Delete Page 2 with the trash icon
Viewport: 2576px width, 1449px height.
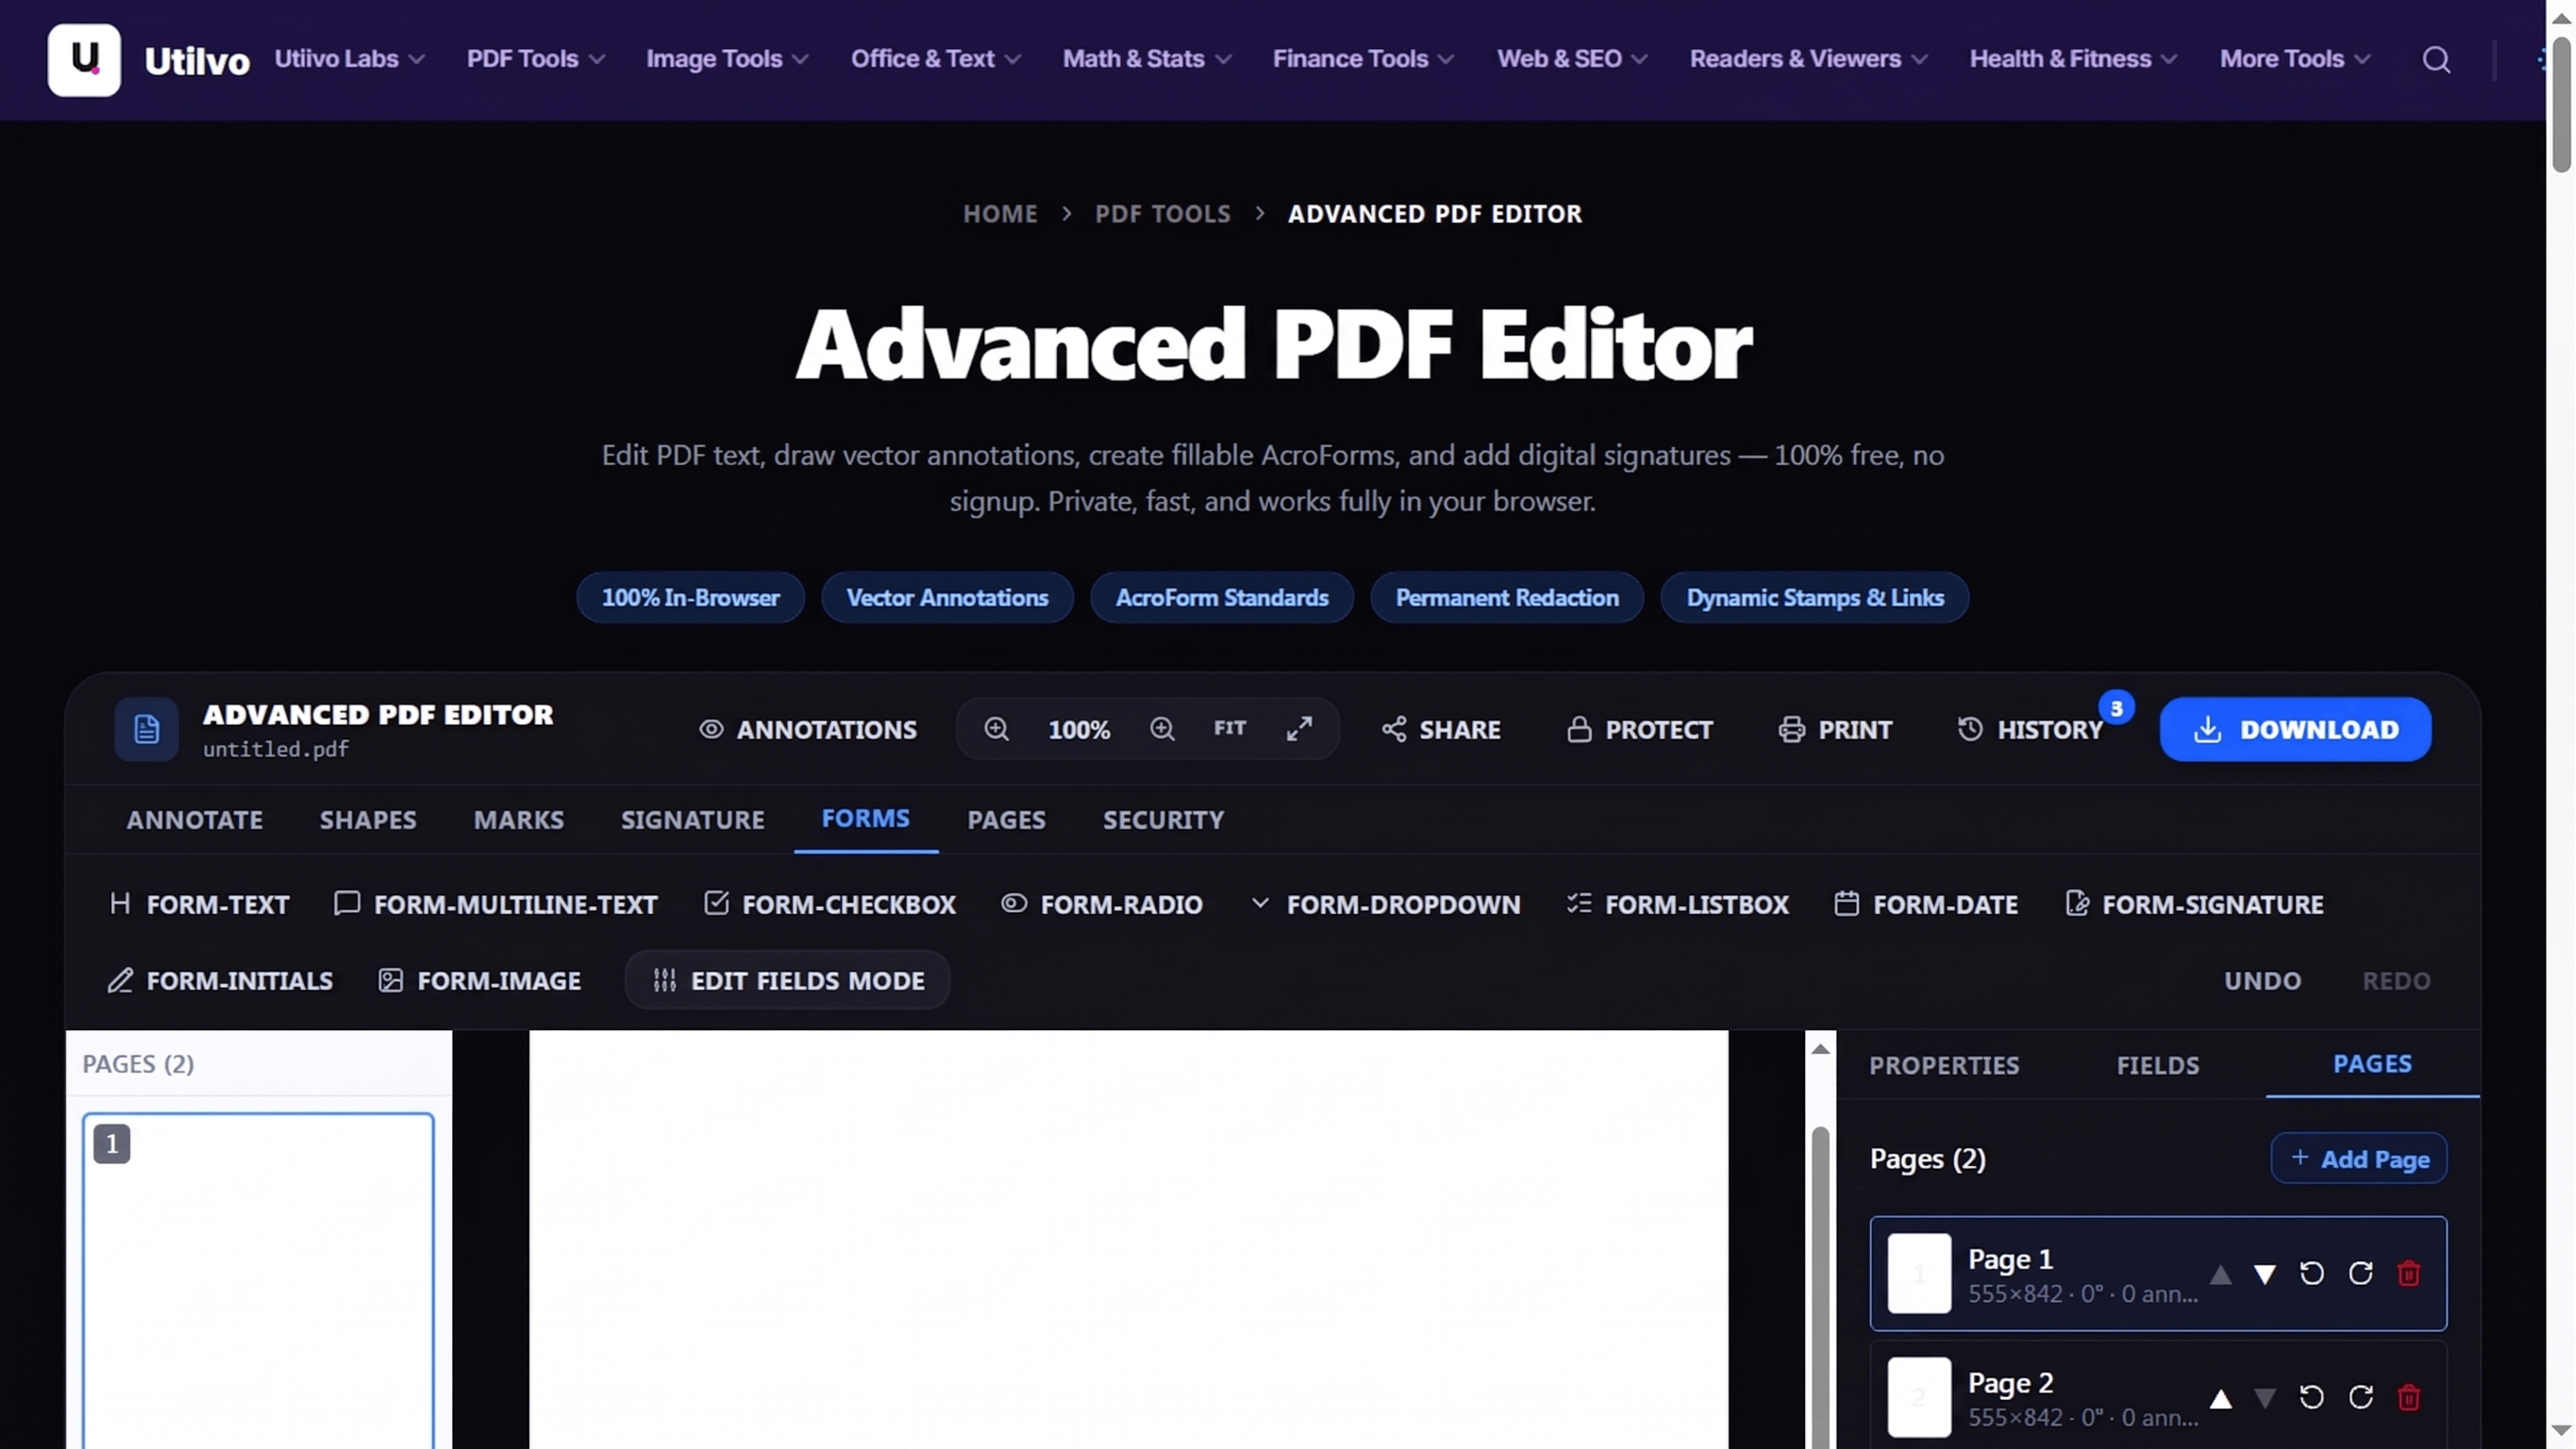(2409, 1397)
